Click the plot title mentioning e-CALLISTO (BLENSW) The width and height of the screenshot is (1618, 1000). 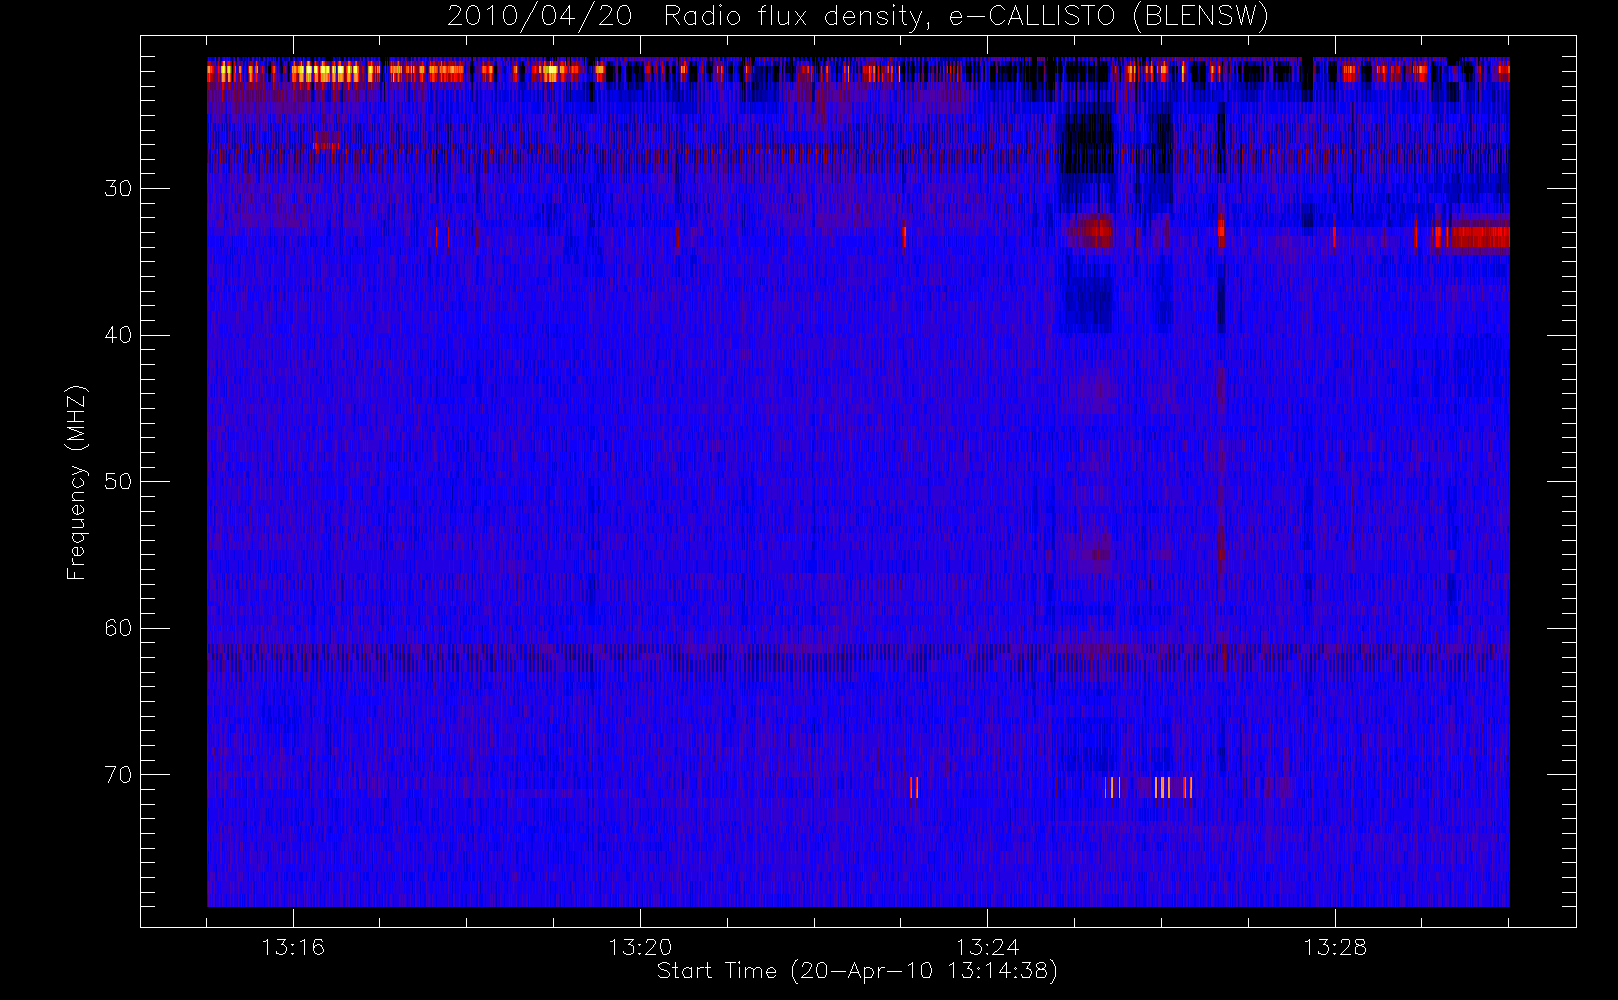coord(857,16)
